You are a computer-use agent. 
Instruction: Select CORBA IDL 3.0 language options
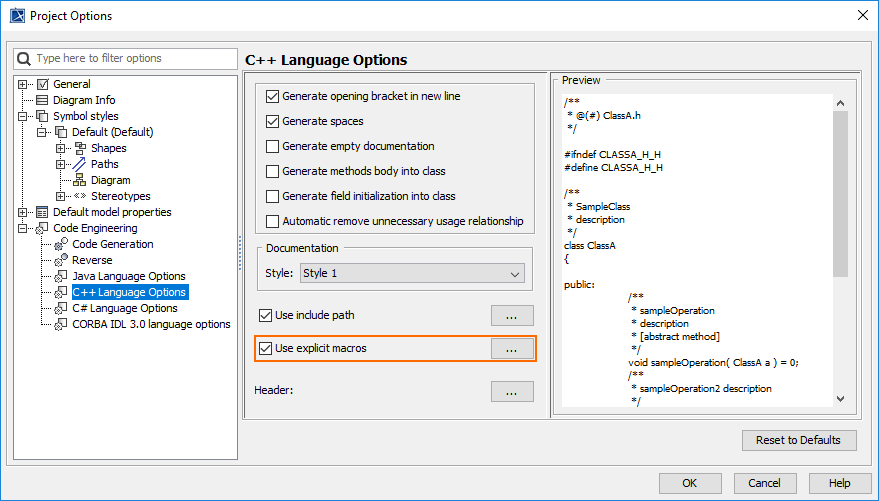tap(151, 324)
